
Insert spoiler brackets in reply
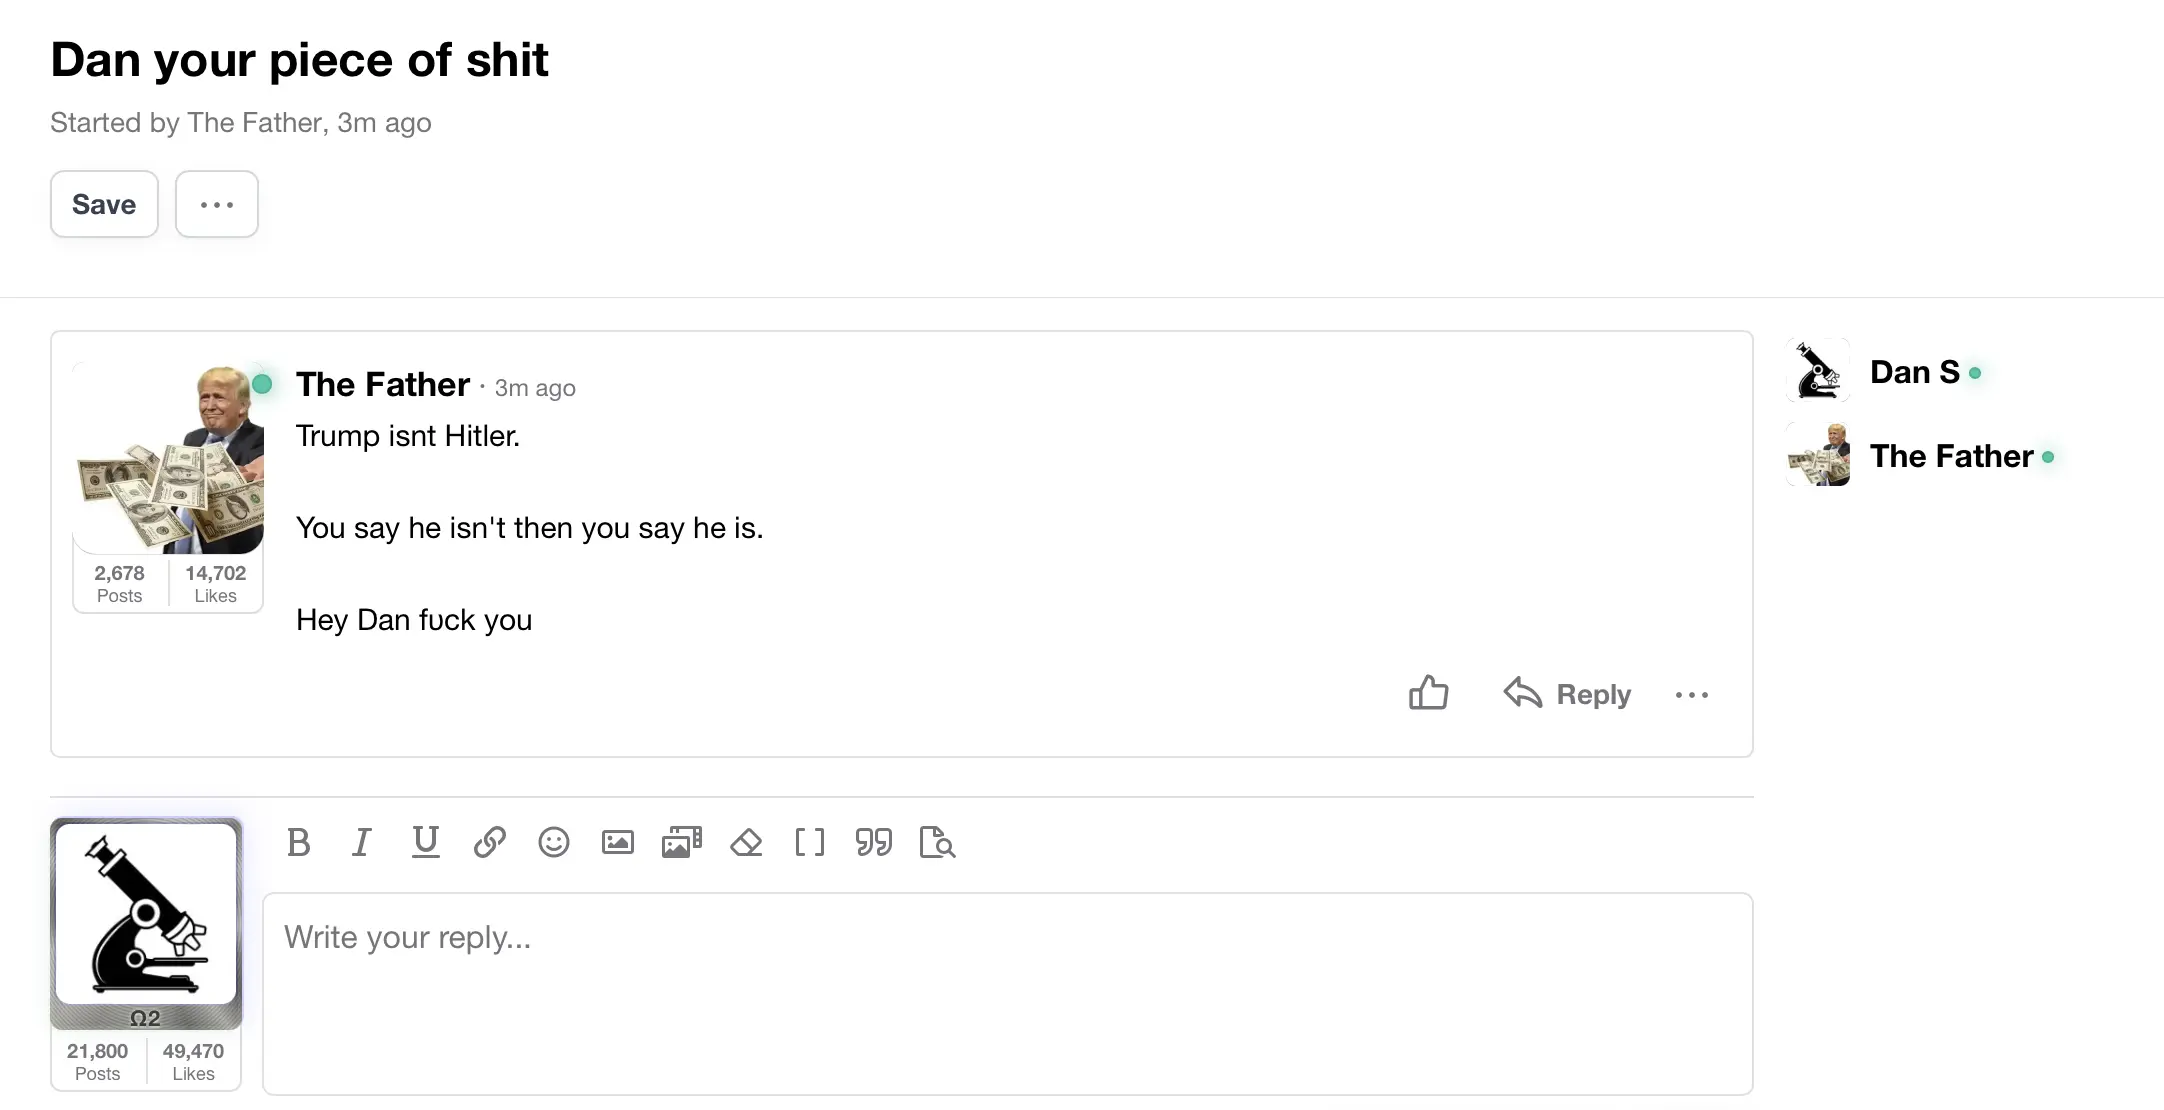(810, 843)
